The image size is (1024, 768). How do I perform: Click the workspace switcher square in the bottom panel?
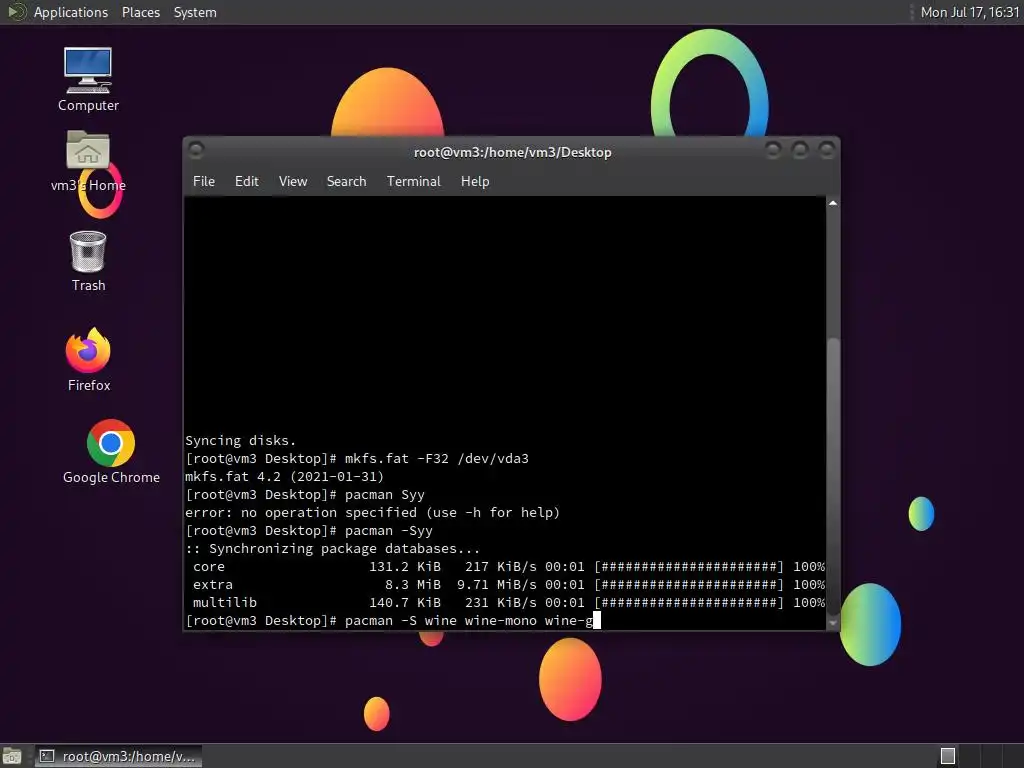tap(948, 756)
